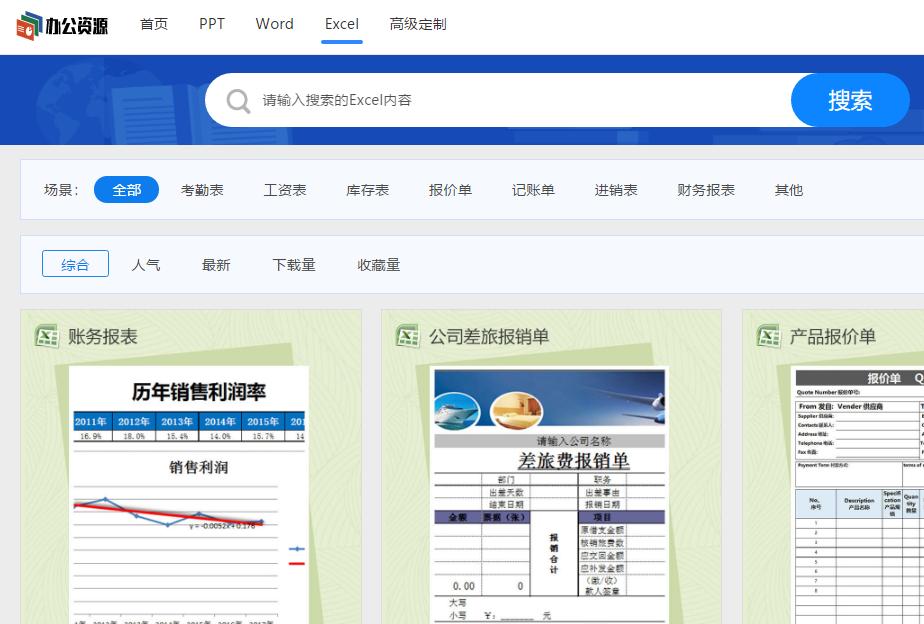Screen dimensions: 924x624
Task: Select the 全部 scene filter
Action: [x=125, y=189]
